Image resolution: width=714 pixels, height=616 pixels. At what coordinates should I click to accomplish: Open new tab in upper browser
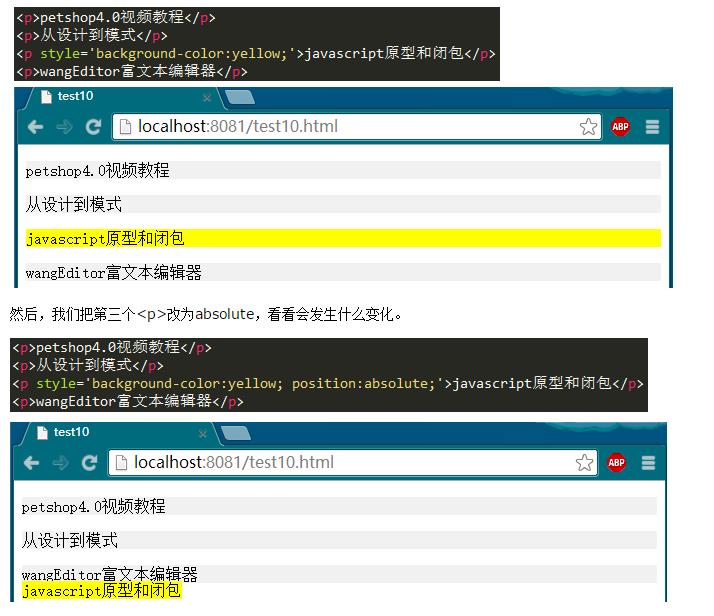(x=240, y=97)
